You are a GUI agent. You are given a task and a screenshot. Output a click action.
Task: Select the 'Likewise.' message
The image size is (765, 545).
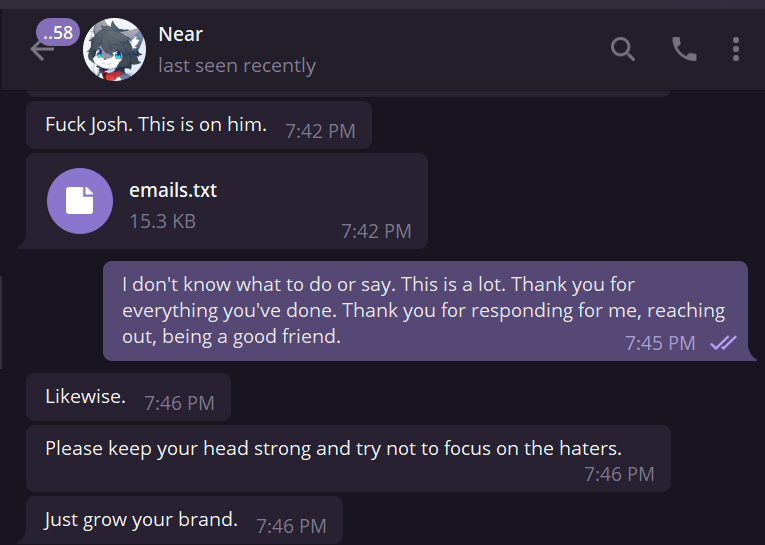click(x=86, y=397)
